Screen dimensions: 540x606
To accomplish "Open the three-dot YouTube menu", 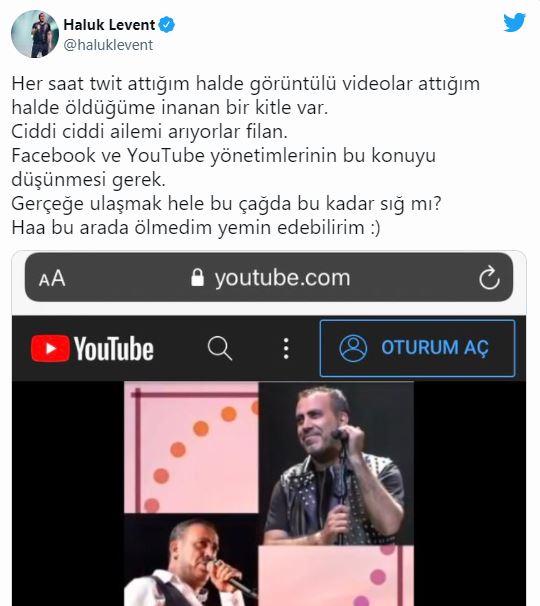I will click(286, 348).
